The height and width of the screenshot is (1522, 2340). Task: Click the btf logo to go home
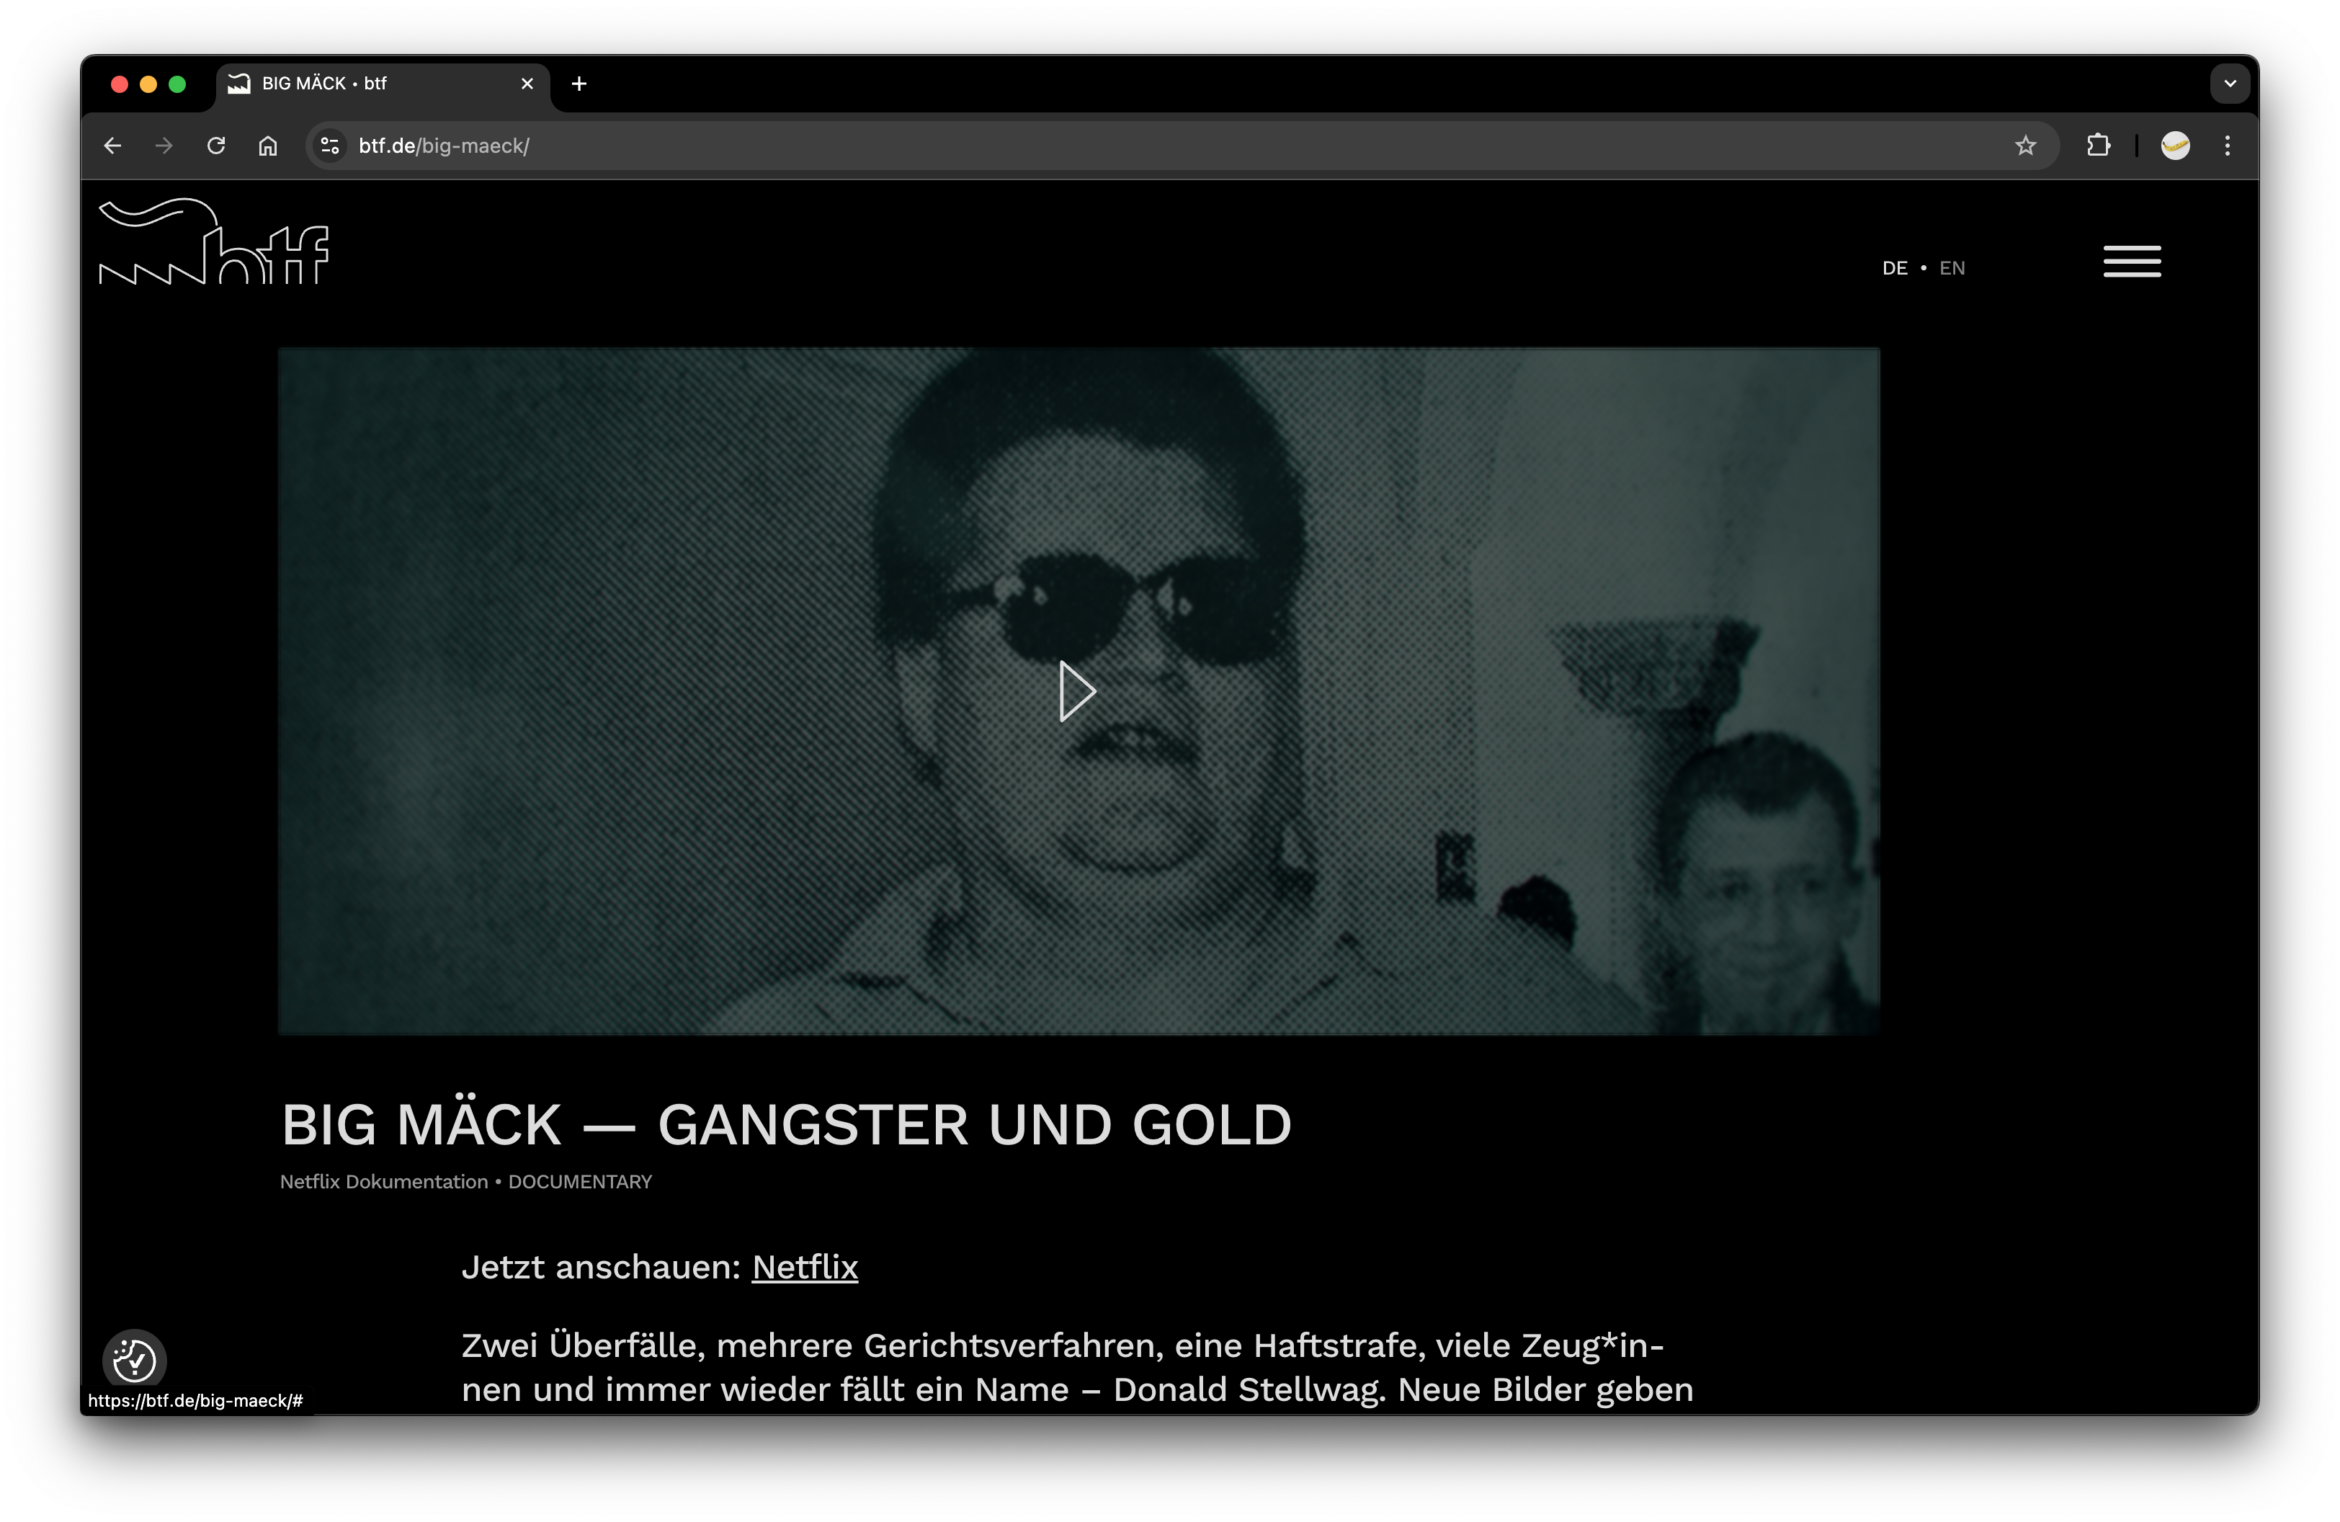[x=214, y=243]
